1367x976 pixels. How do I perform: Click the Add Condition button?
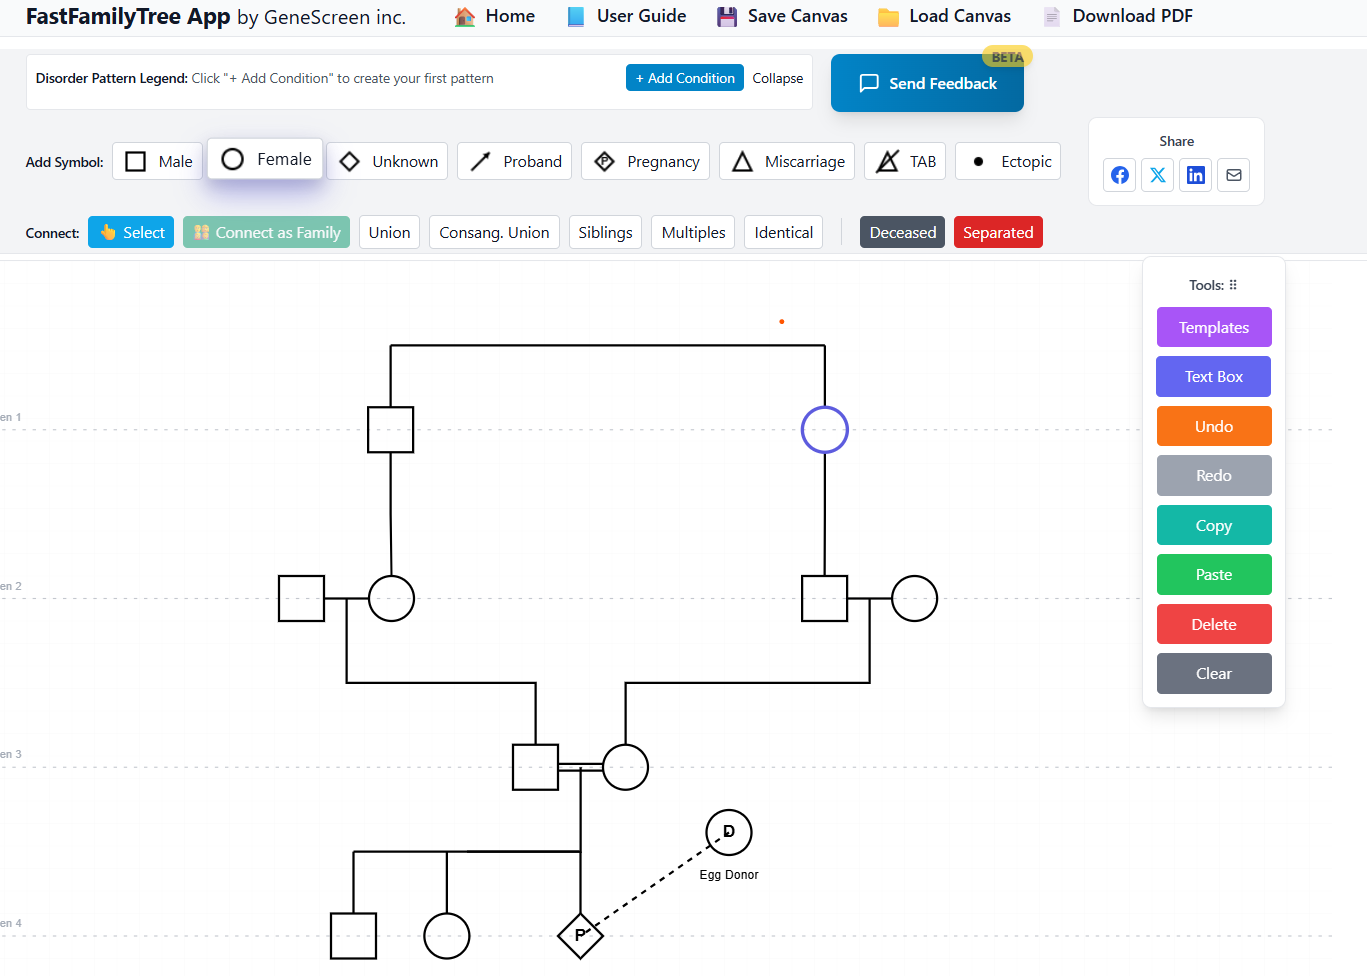click(684, 78)
